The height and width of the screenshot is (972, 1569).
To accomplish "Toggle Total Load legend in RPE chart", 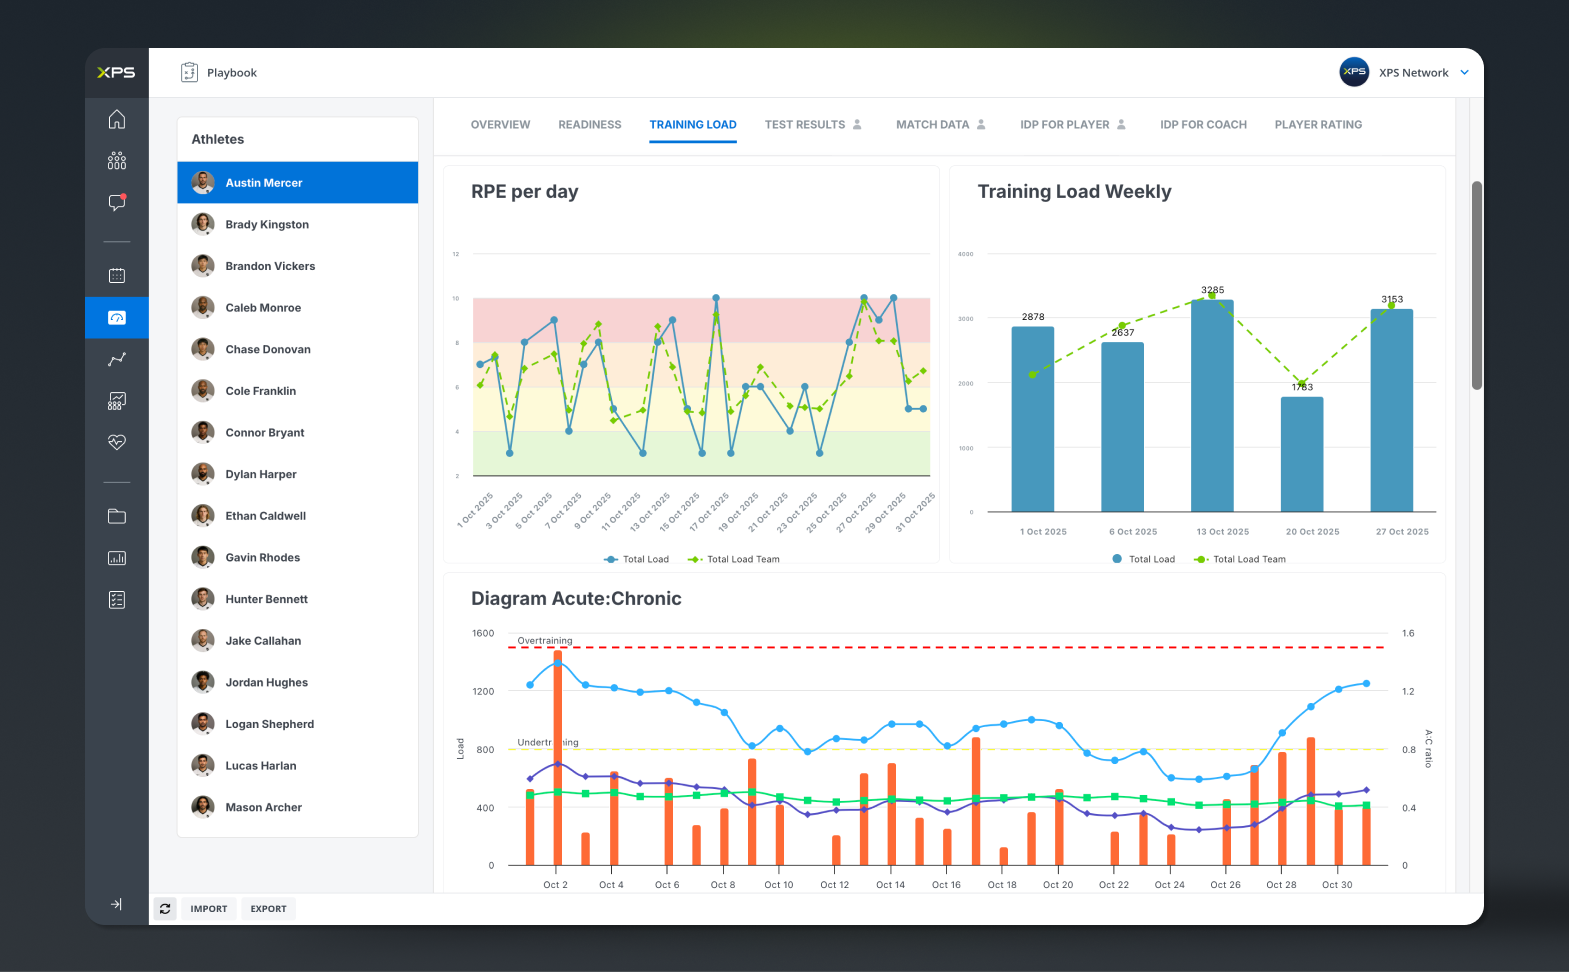I will coord(636,559).
